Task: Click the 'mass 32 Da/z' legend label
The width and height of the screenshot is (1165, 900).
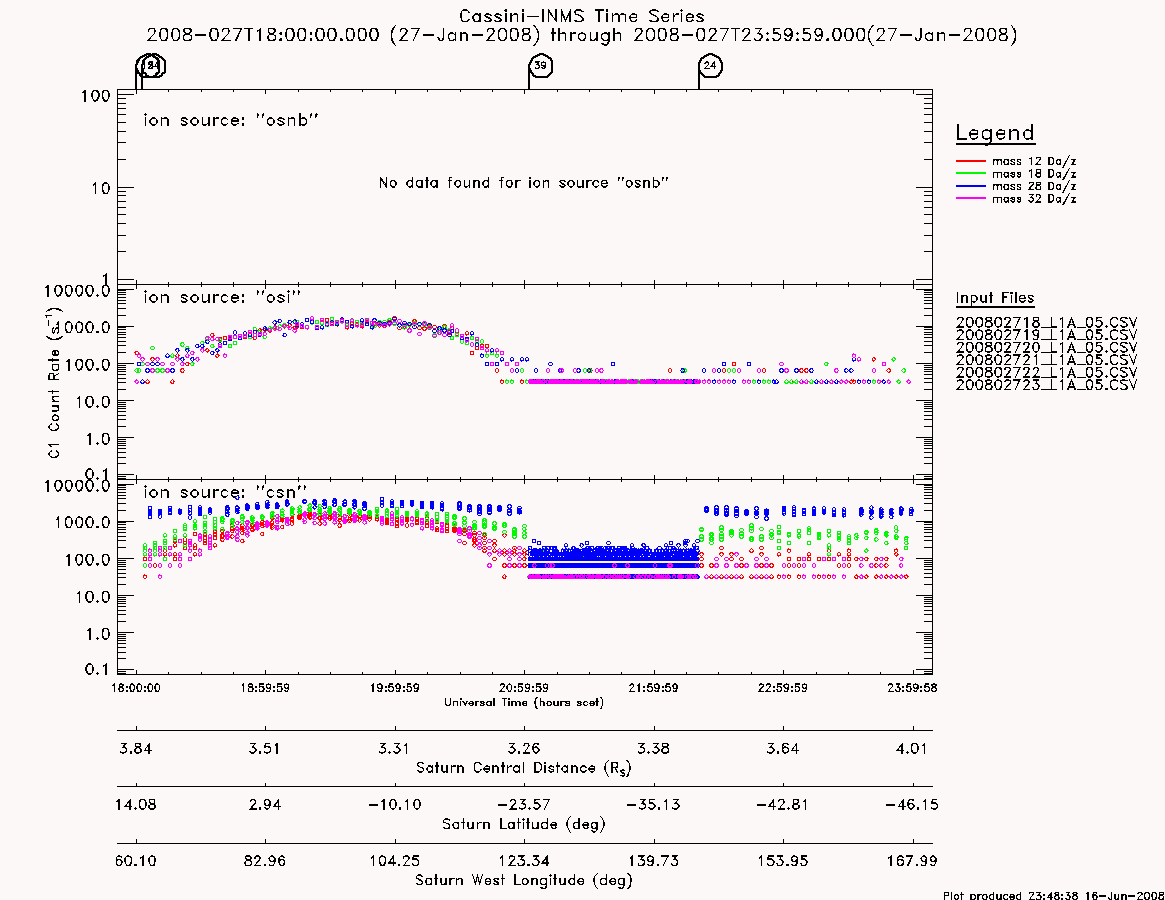Action: click(1034, 198)
